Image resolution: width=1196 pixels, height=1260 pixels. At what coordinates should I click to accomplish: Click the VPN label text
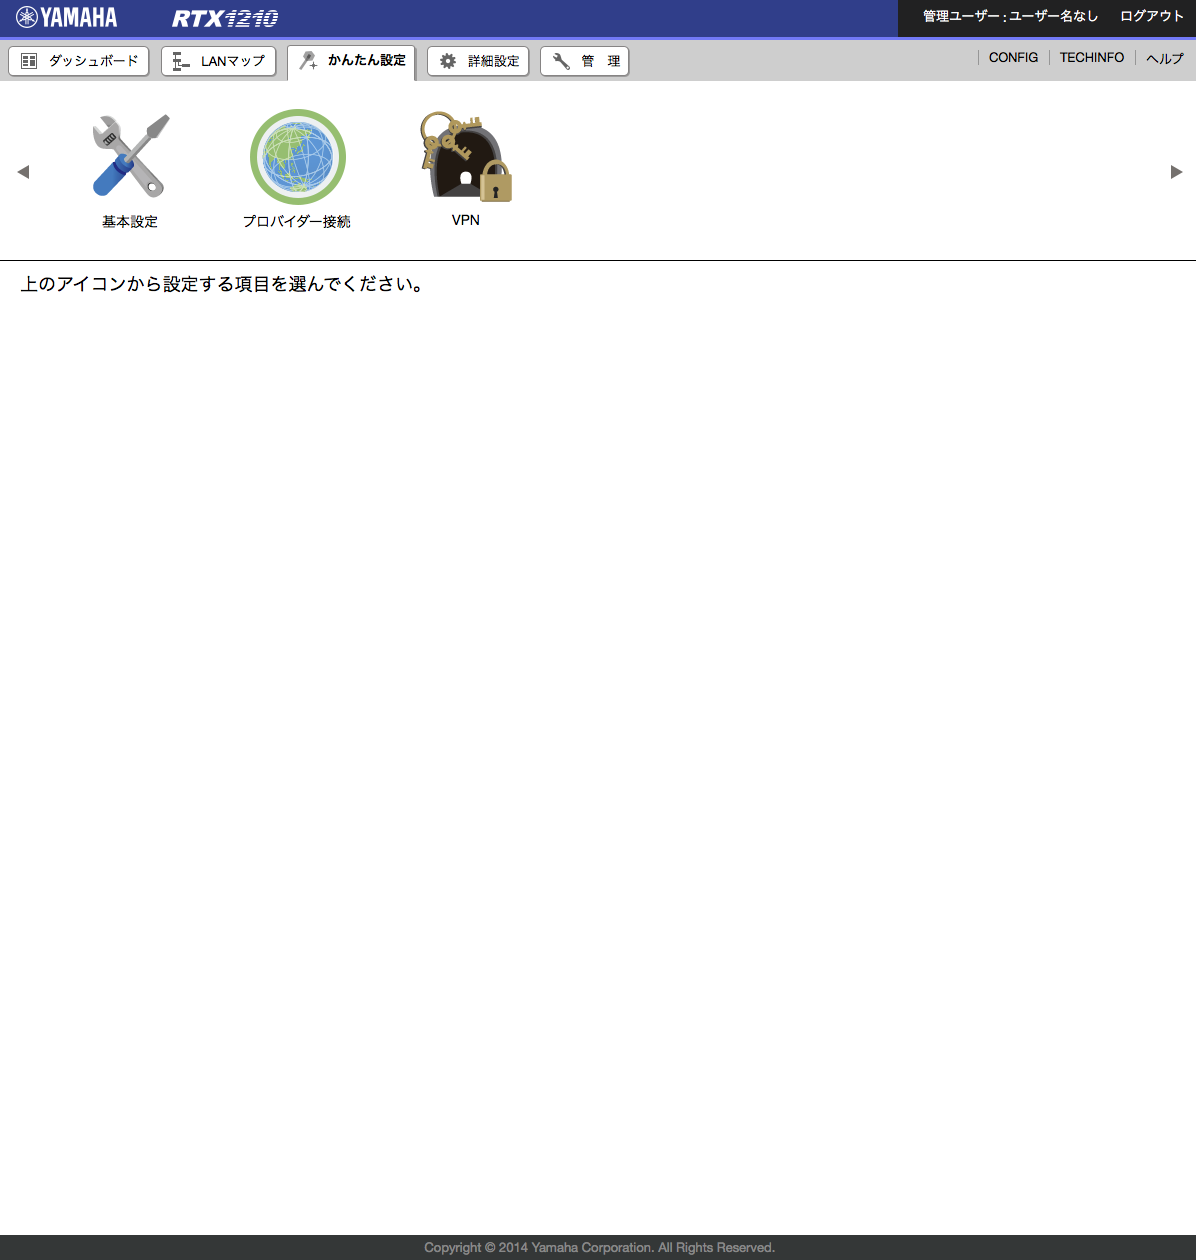(466, 220)
